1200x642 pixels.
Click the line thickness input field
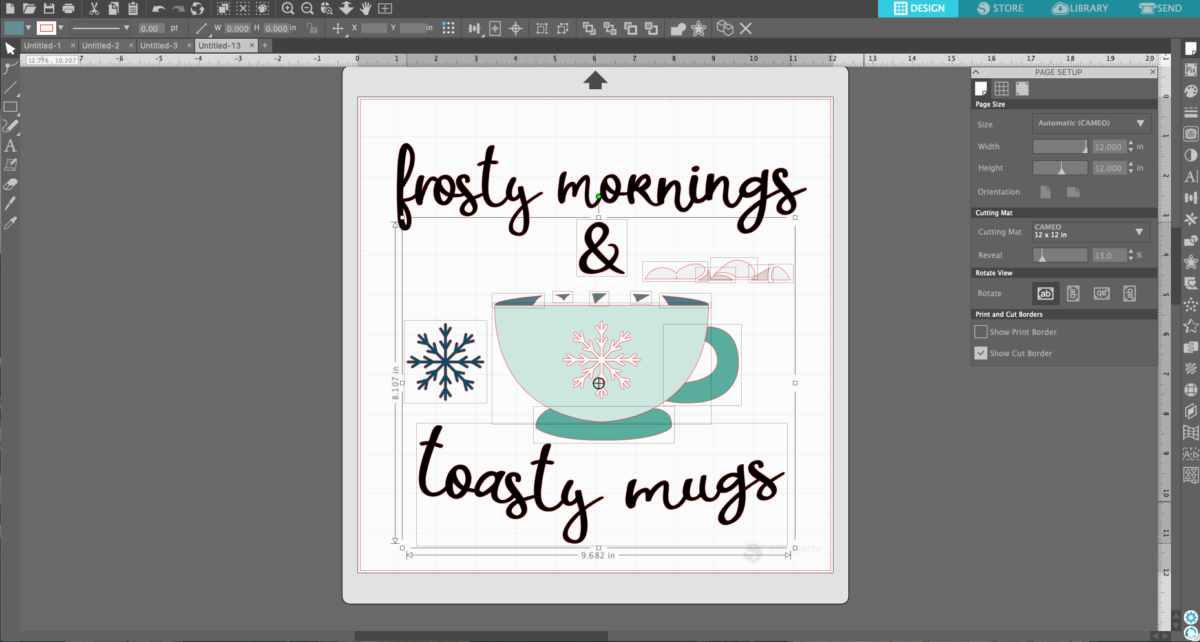click(x=151, y=28)
